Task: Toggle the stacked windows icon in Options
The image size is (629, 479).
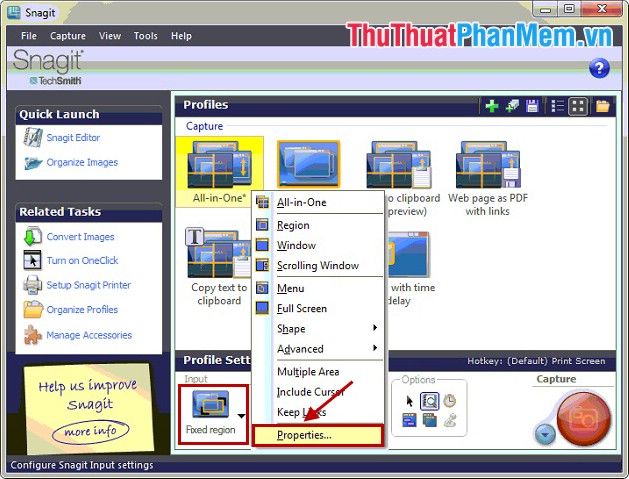Action: click(x=429, y=420)
